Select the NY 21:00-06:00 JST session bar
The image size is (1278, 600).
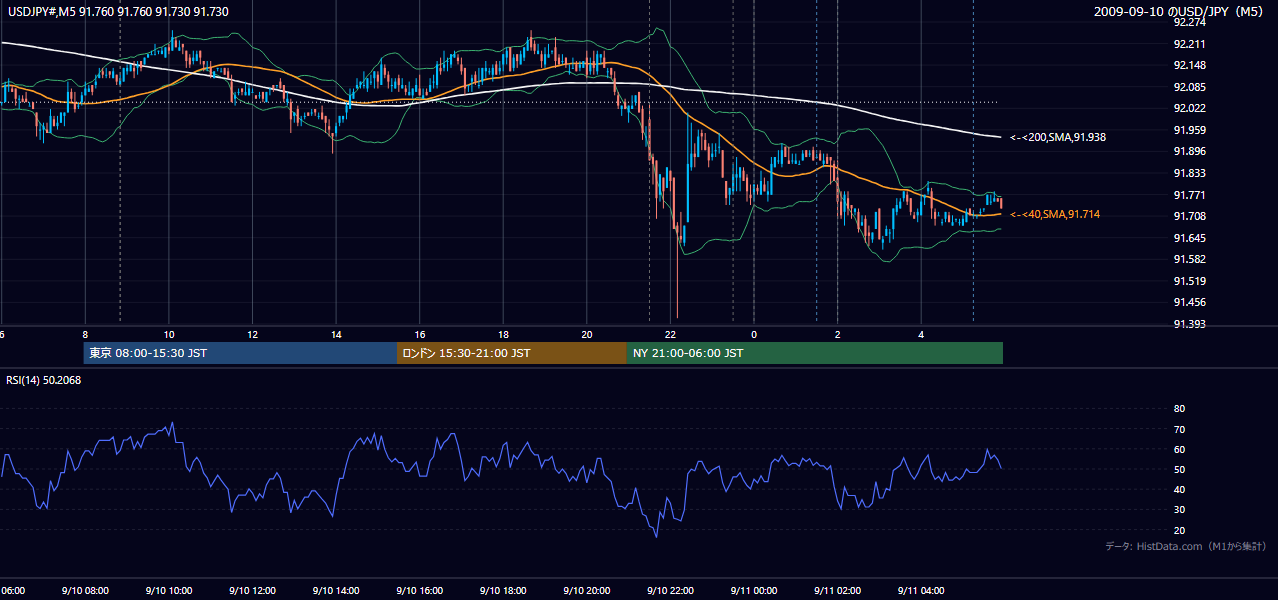[x=815, y=353]
